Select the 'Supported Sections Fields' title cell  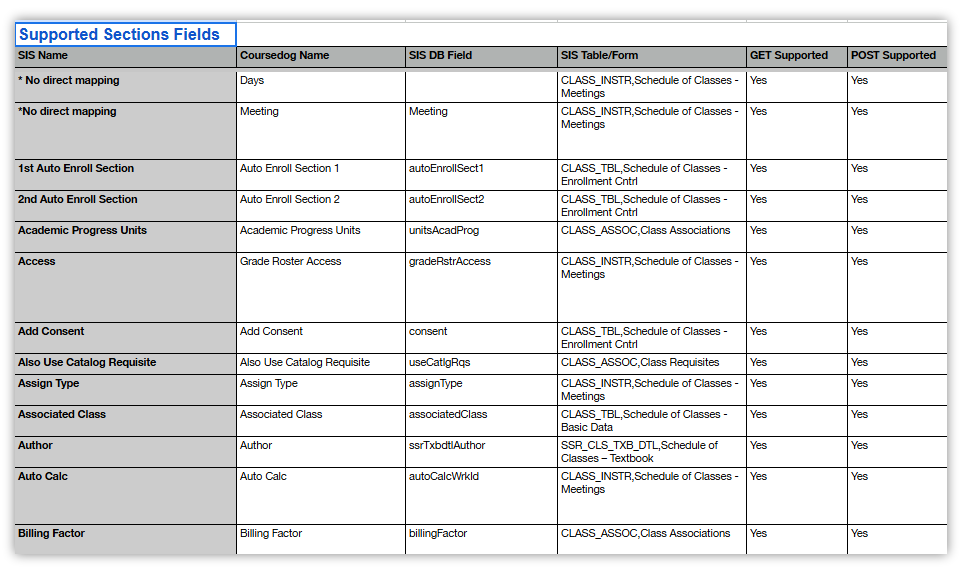coord(125,34)
